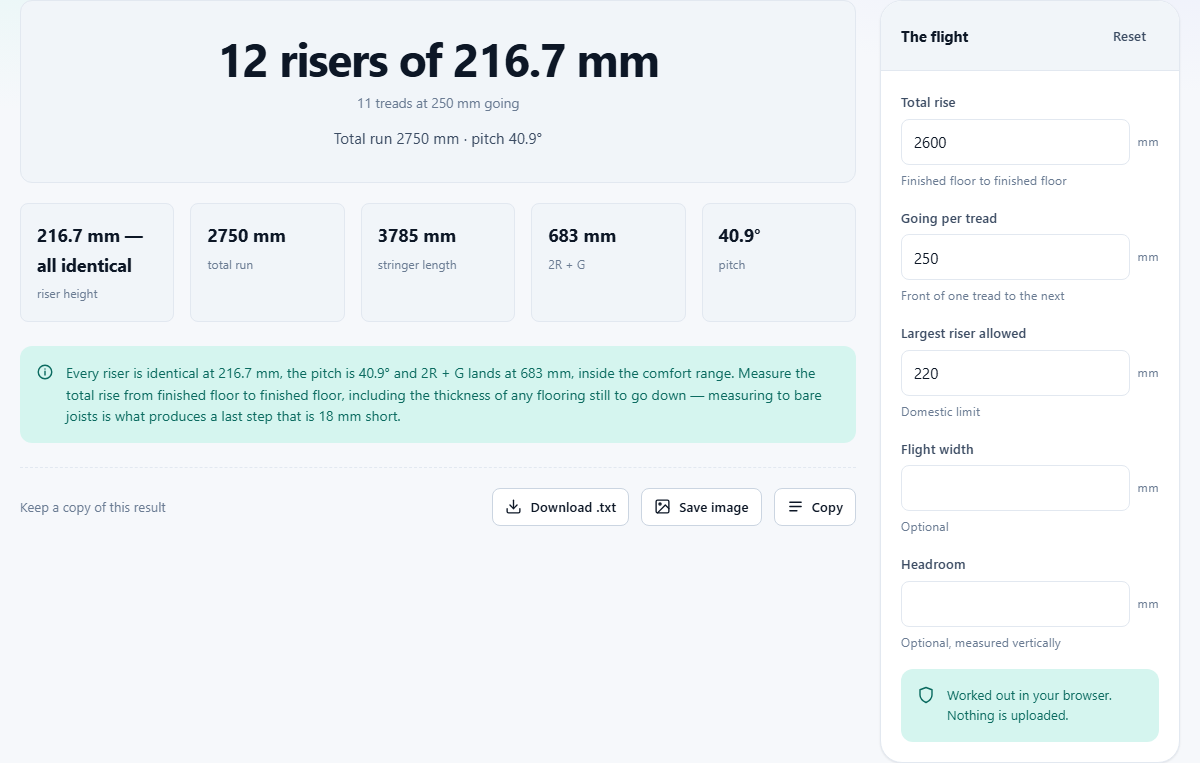Edit the Largest riser allowed field
The height and width of the screenshot is (763, 1200).
tap(1015, 373)
